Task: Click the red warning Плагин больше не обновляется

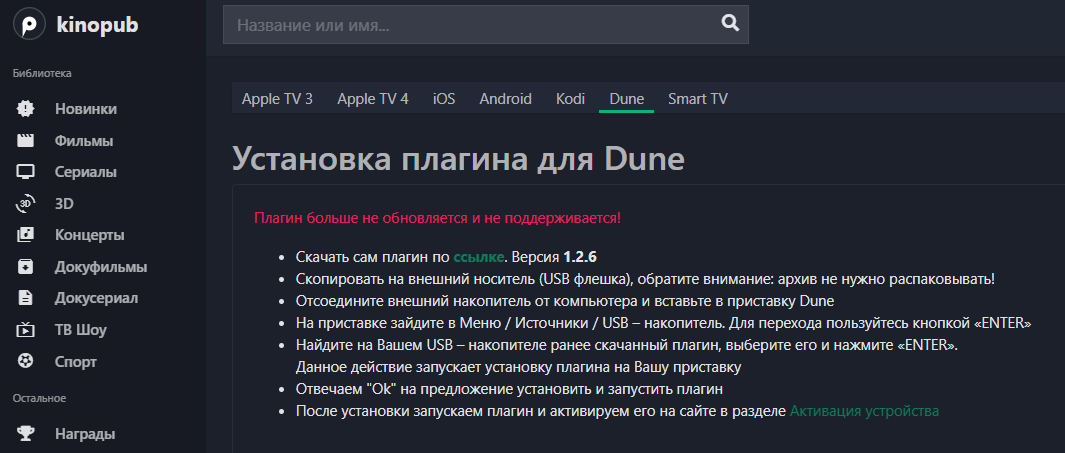Action: pos(437,218)
